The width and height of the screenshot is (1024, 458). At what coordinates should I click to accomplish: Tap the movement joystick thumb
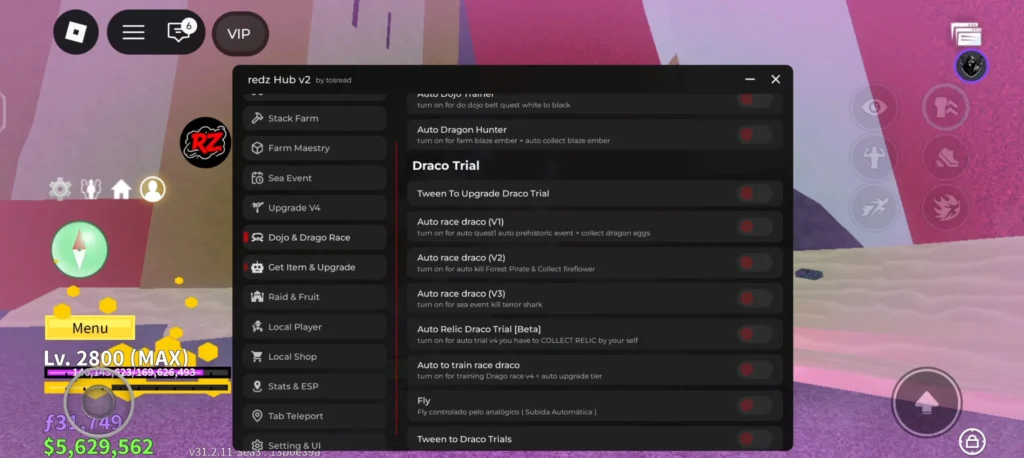coord(99,402)
